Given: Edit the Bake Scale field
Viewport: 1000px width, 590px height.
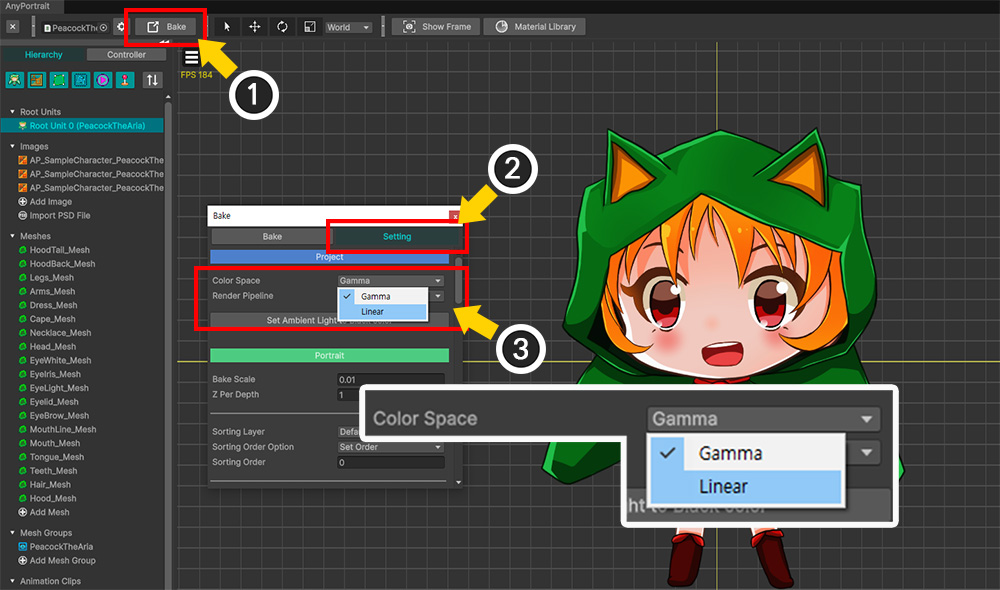Looking at the screenshot, I should click(x=390, y=380).
